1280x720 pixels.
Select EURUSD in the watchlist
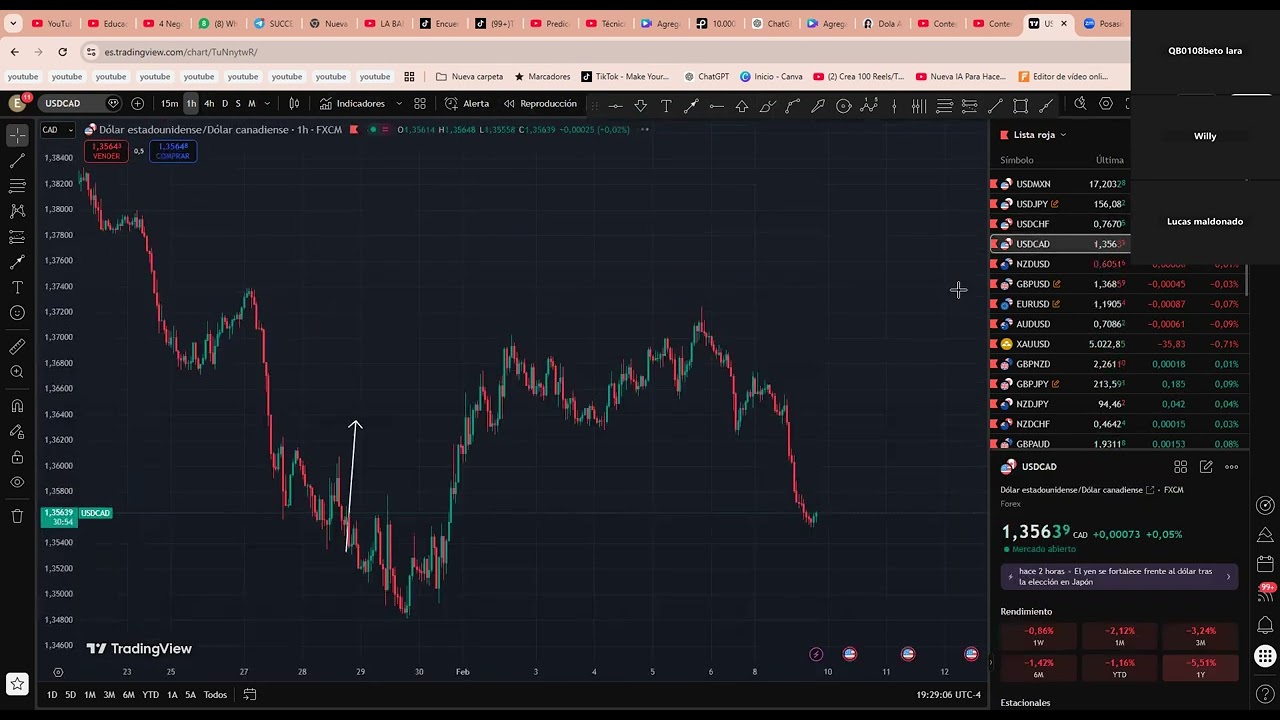[x=1118, y=304]
